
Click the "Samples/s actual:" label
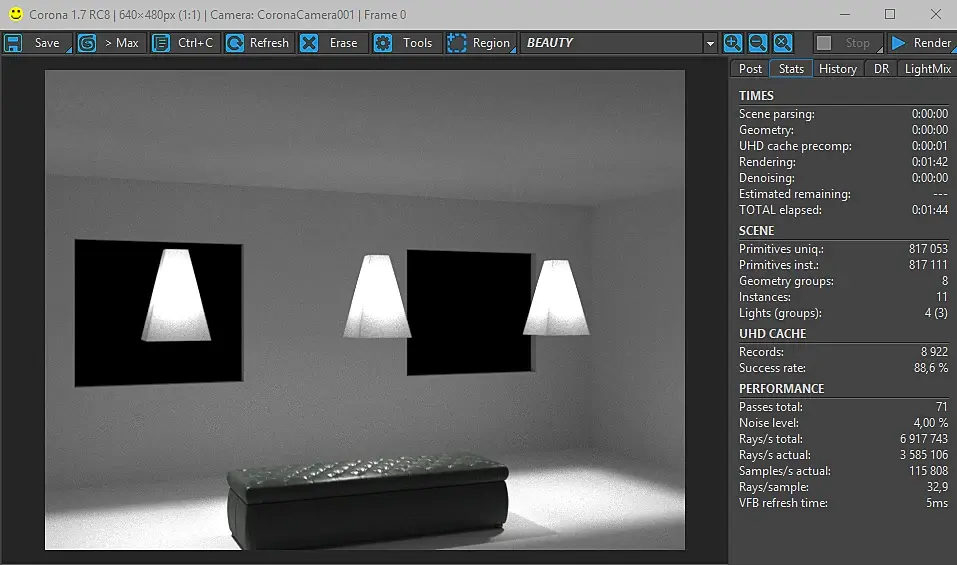(784, 471)
